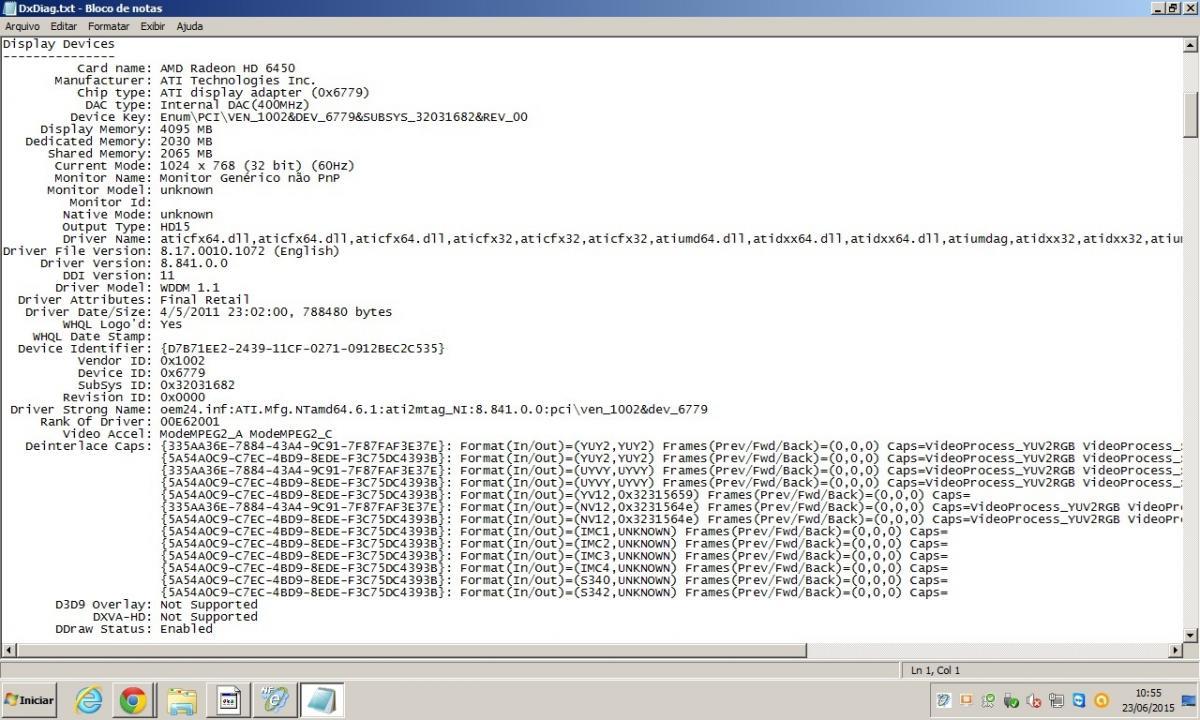This screenshot has height=720, width=1200.
Task: Open the Exibir menu
Action: pyautogui.click(x=153, y=26)
